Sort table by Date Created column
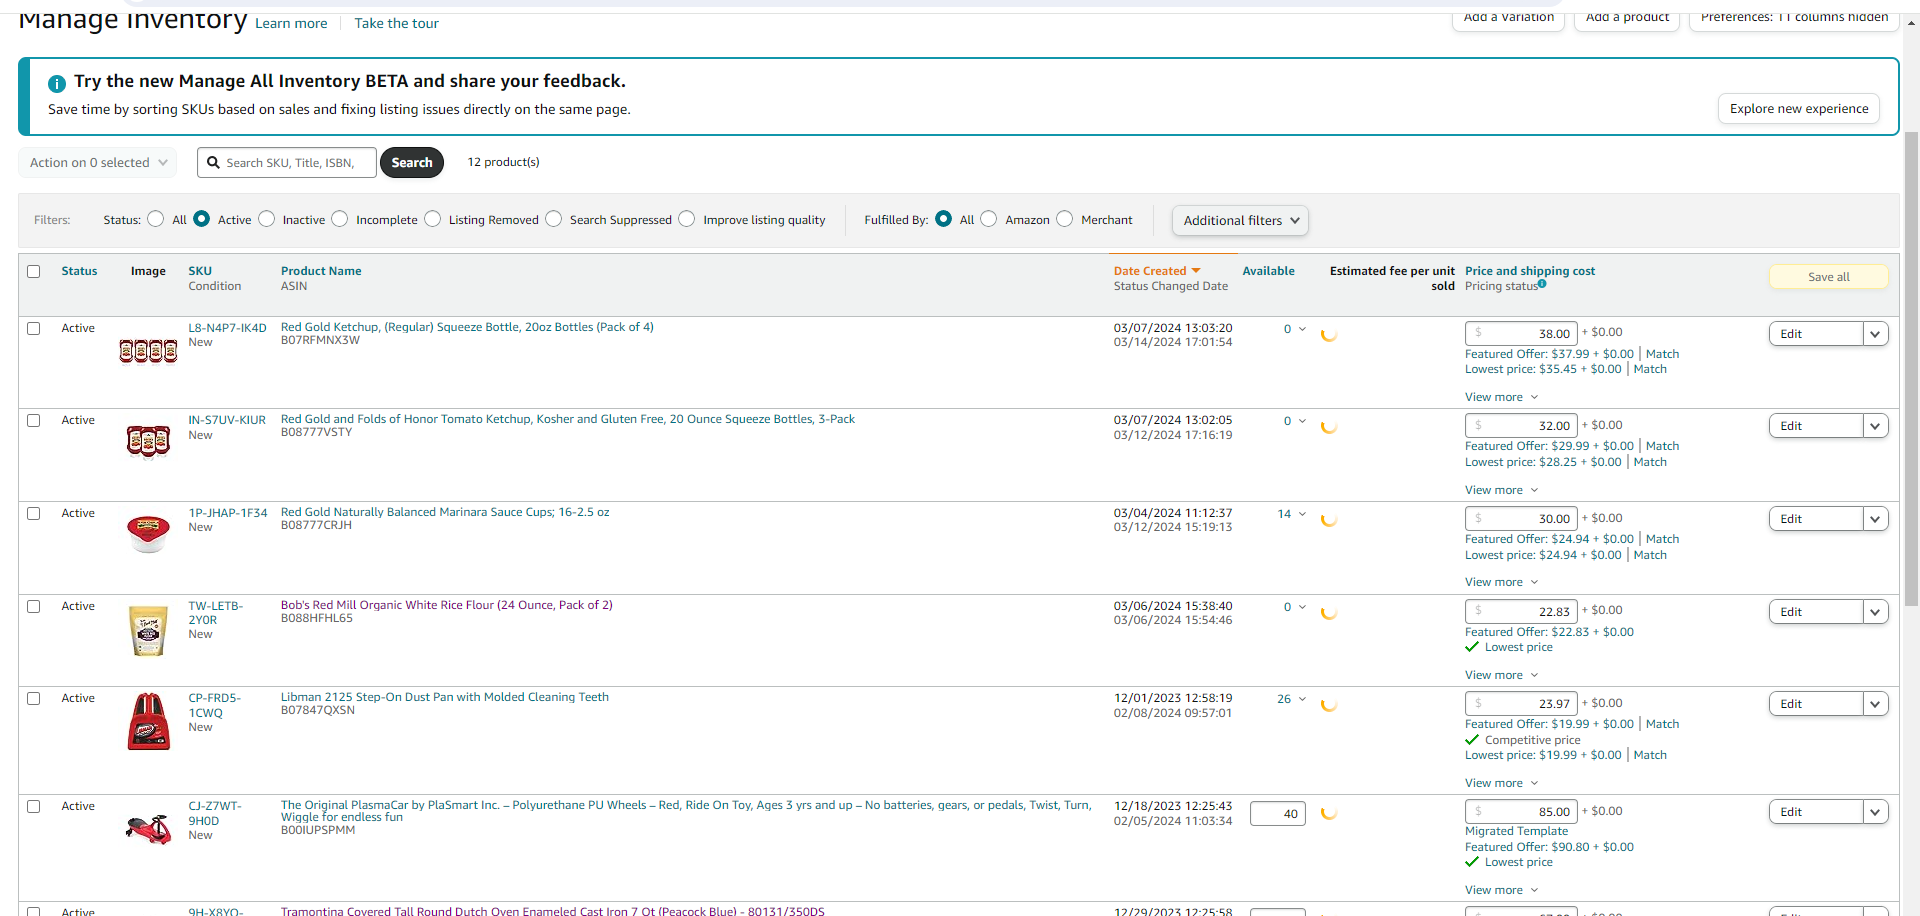Viewport: 1920px width, 916px height. 1150,271
